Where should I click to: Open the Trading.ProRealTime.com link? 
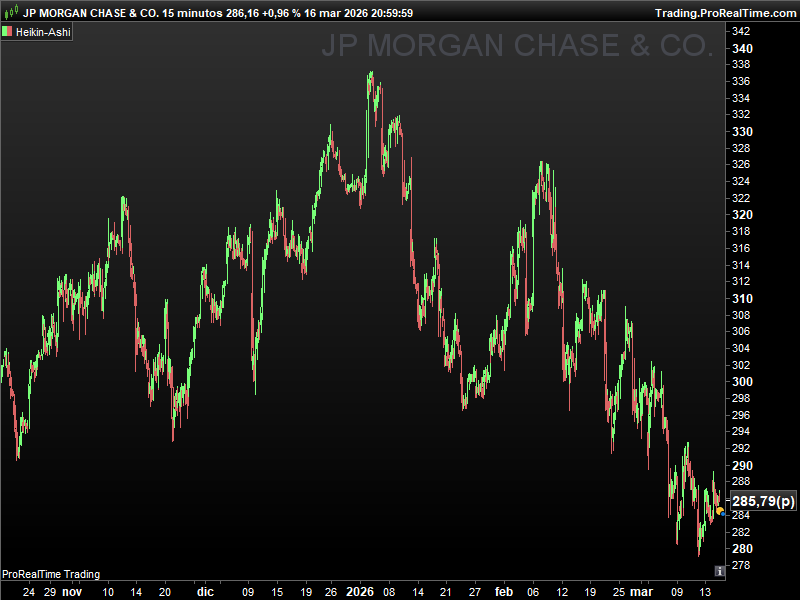(x=725, y=13)
